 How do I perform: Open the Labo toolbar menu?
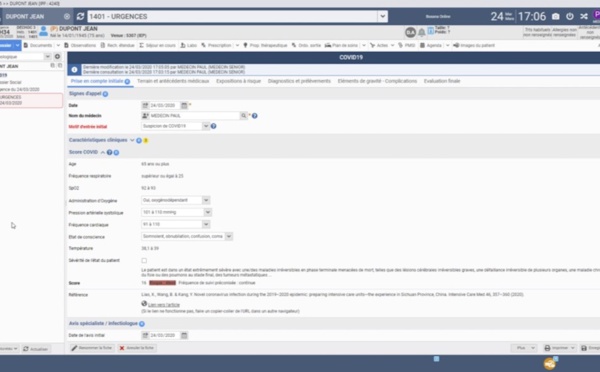point(189,45)
